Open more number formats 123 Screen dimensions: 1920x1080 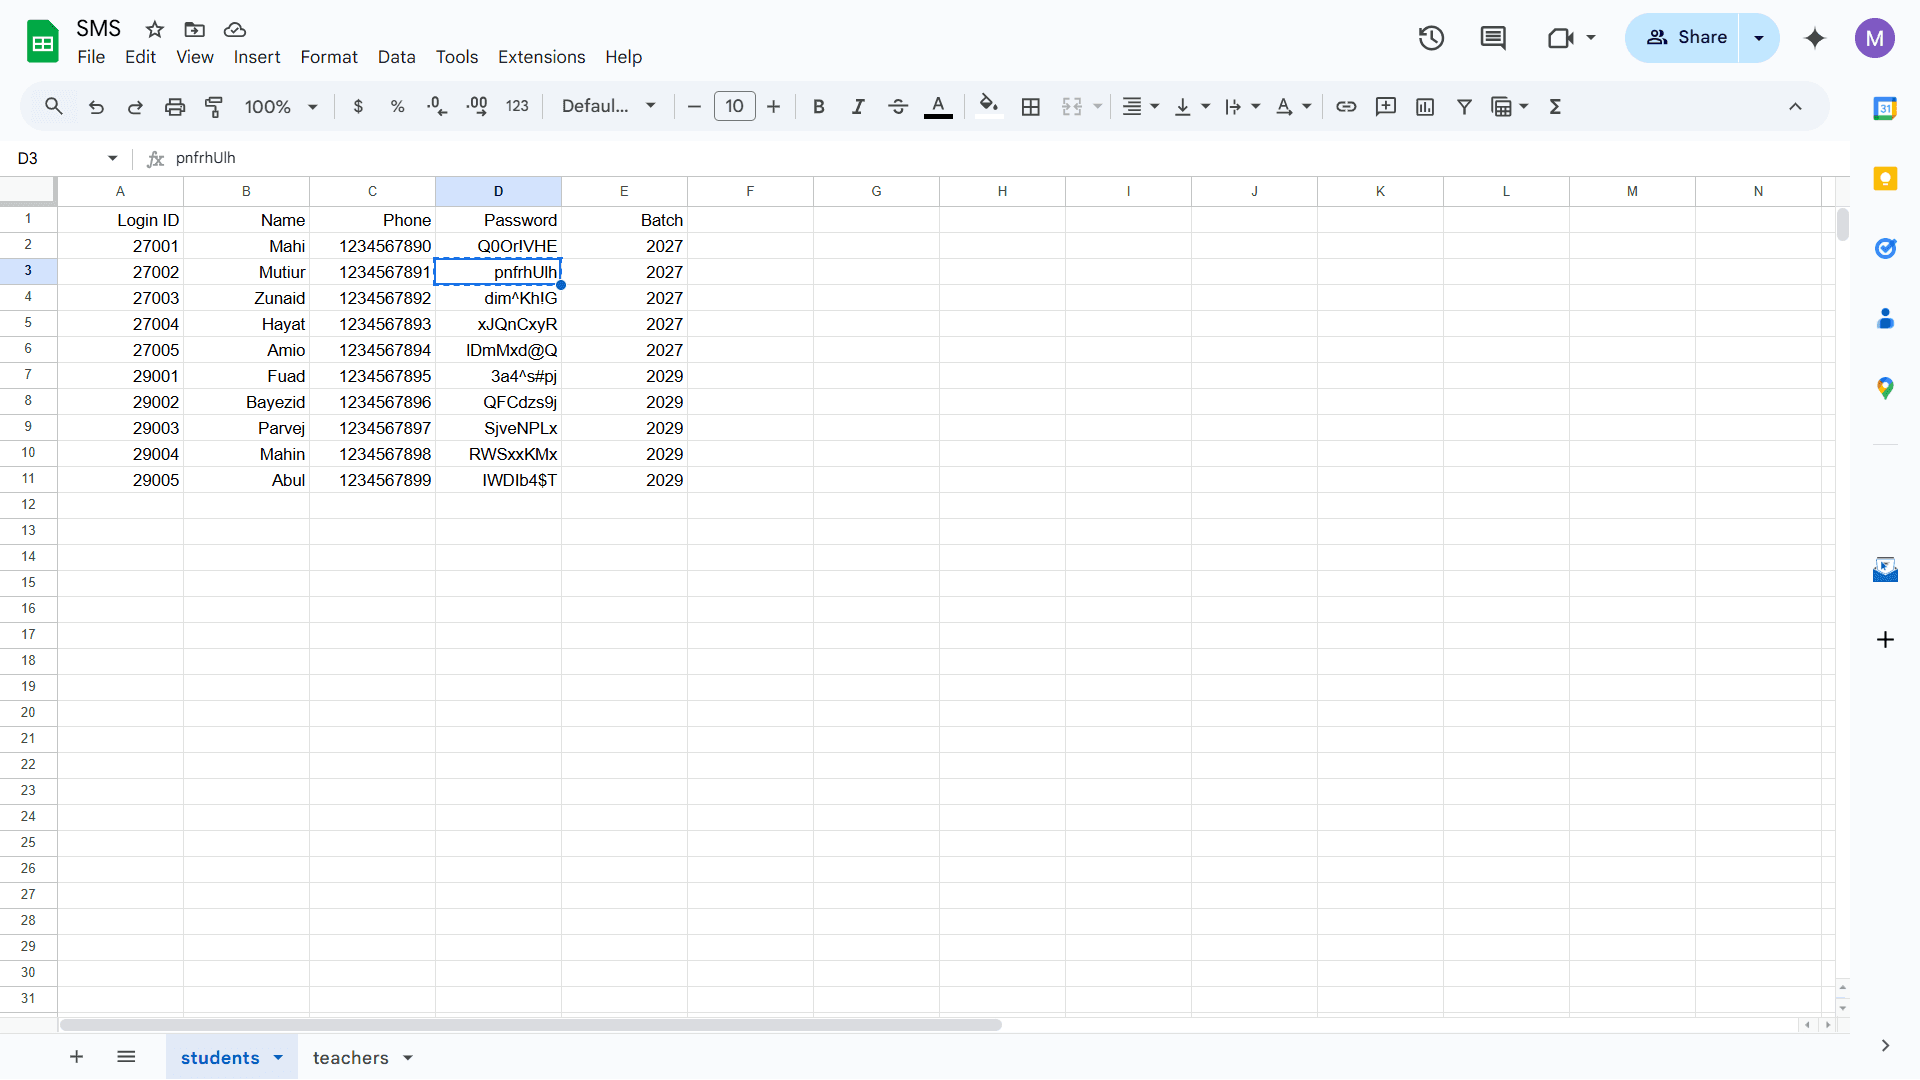[517, 106]
